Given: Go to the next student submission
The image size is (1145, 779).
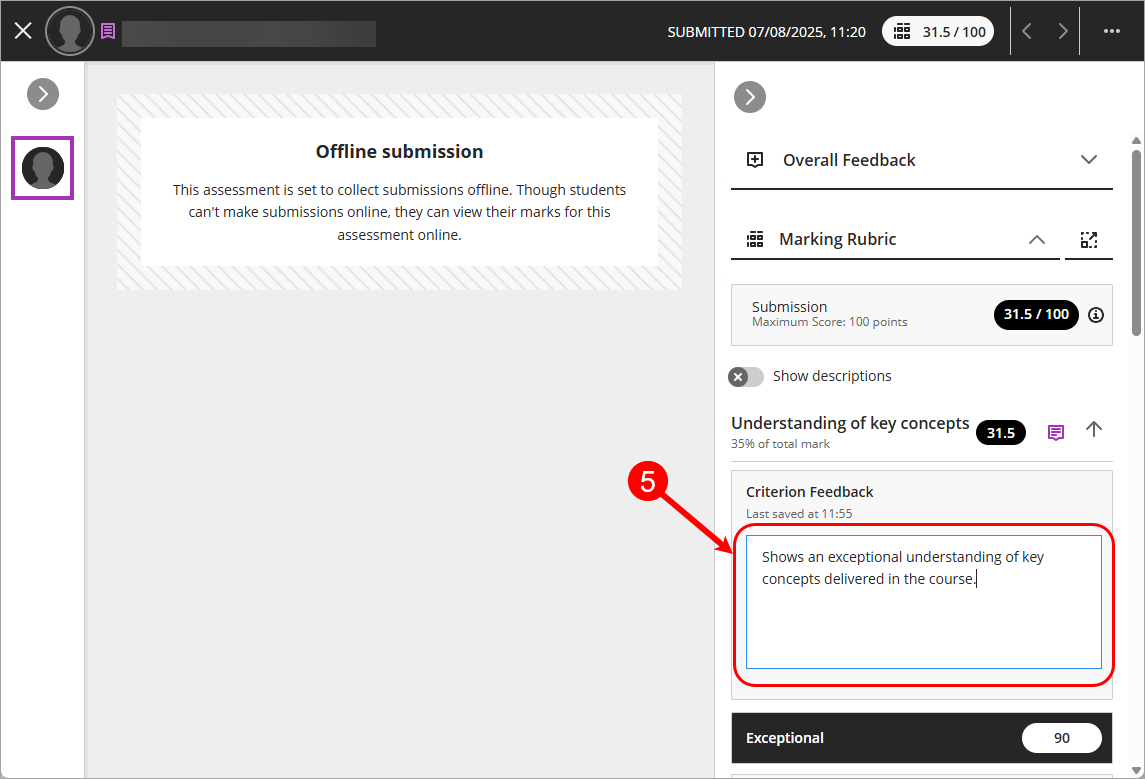Looking at the screenshot, I should (1062, 31).
